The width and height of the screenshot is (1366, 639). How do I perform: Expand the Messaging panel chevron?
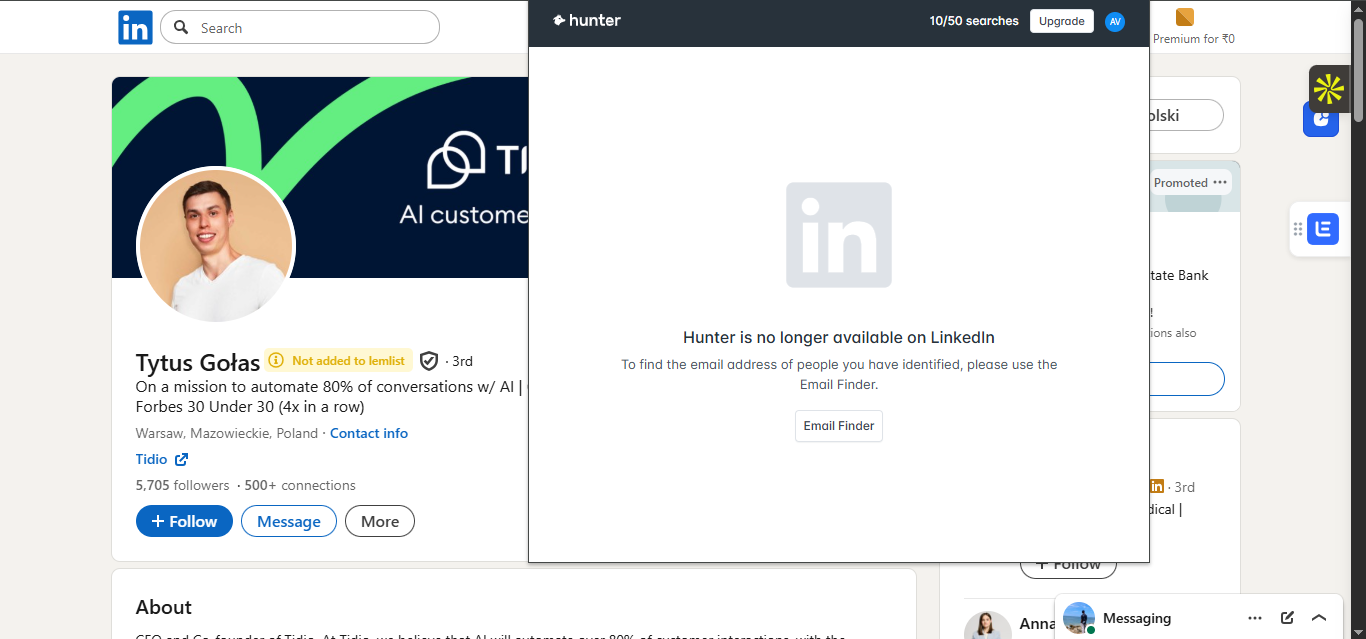1319,618
